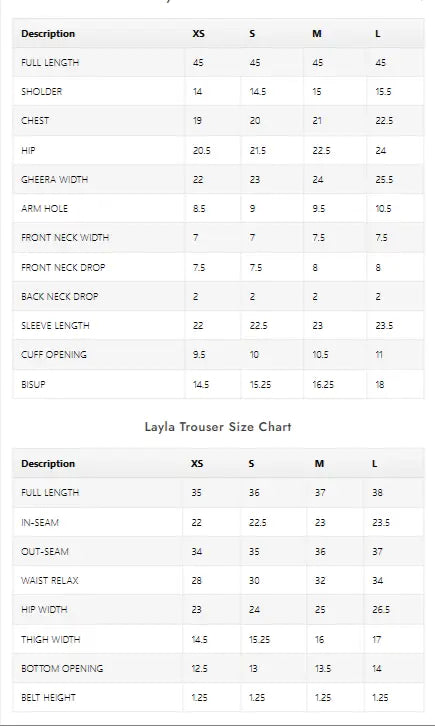Select the WAIST RELAX row label

[x=50, y=580]
